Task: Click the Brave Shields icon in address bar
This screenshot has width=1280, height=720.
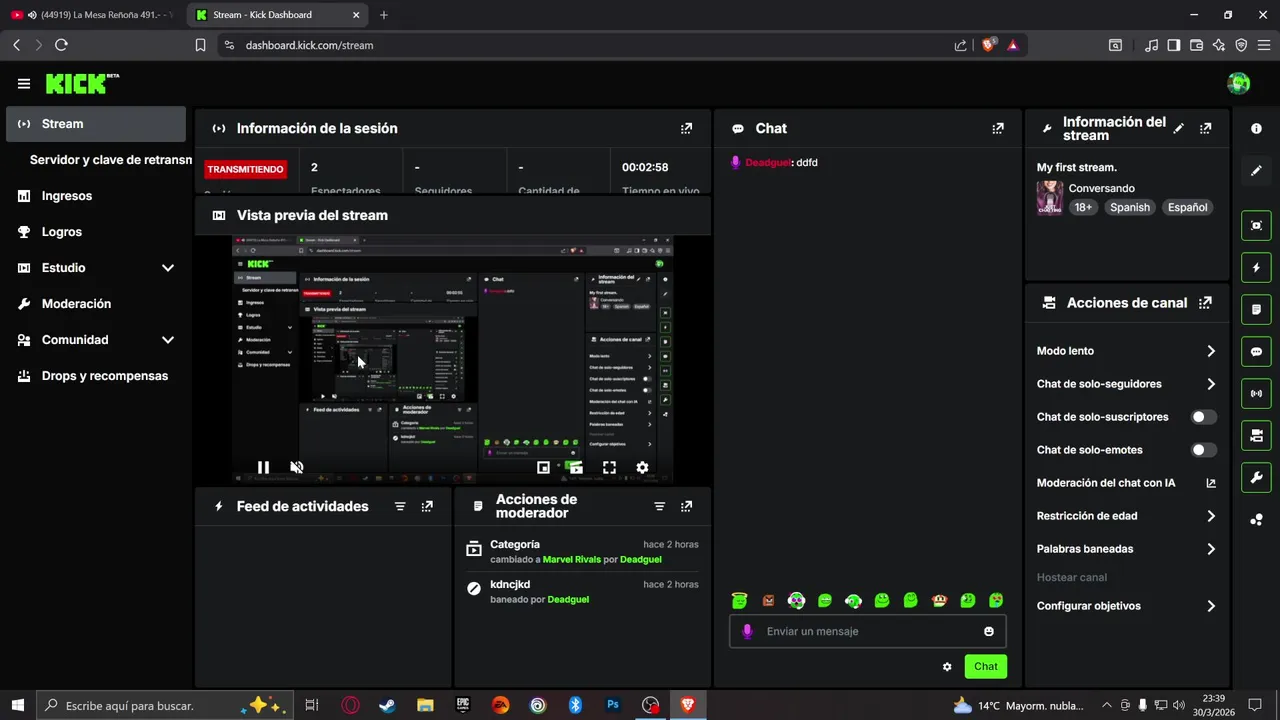Action: (x=989, y=45)
